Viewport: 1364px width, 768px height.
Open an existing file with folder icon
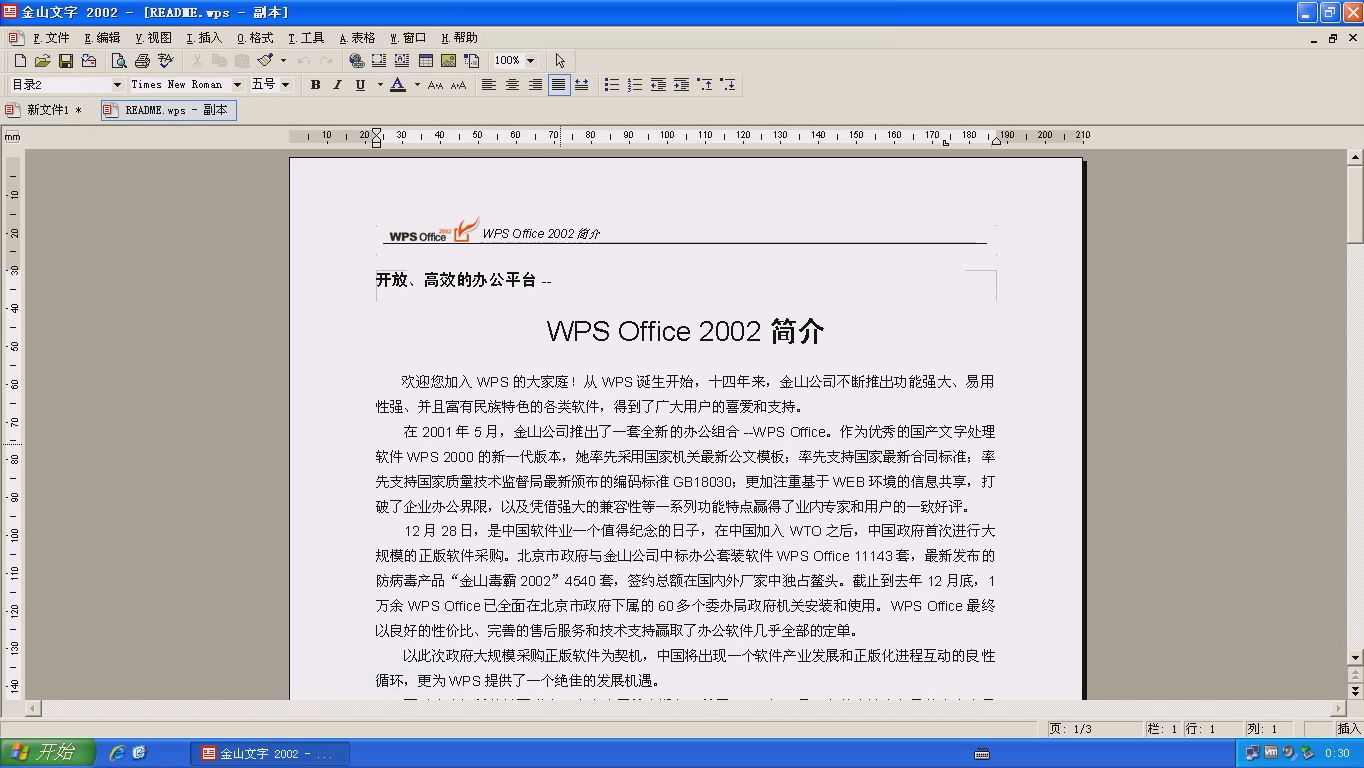42,61
